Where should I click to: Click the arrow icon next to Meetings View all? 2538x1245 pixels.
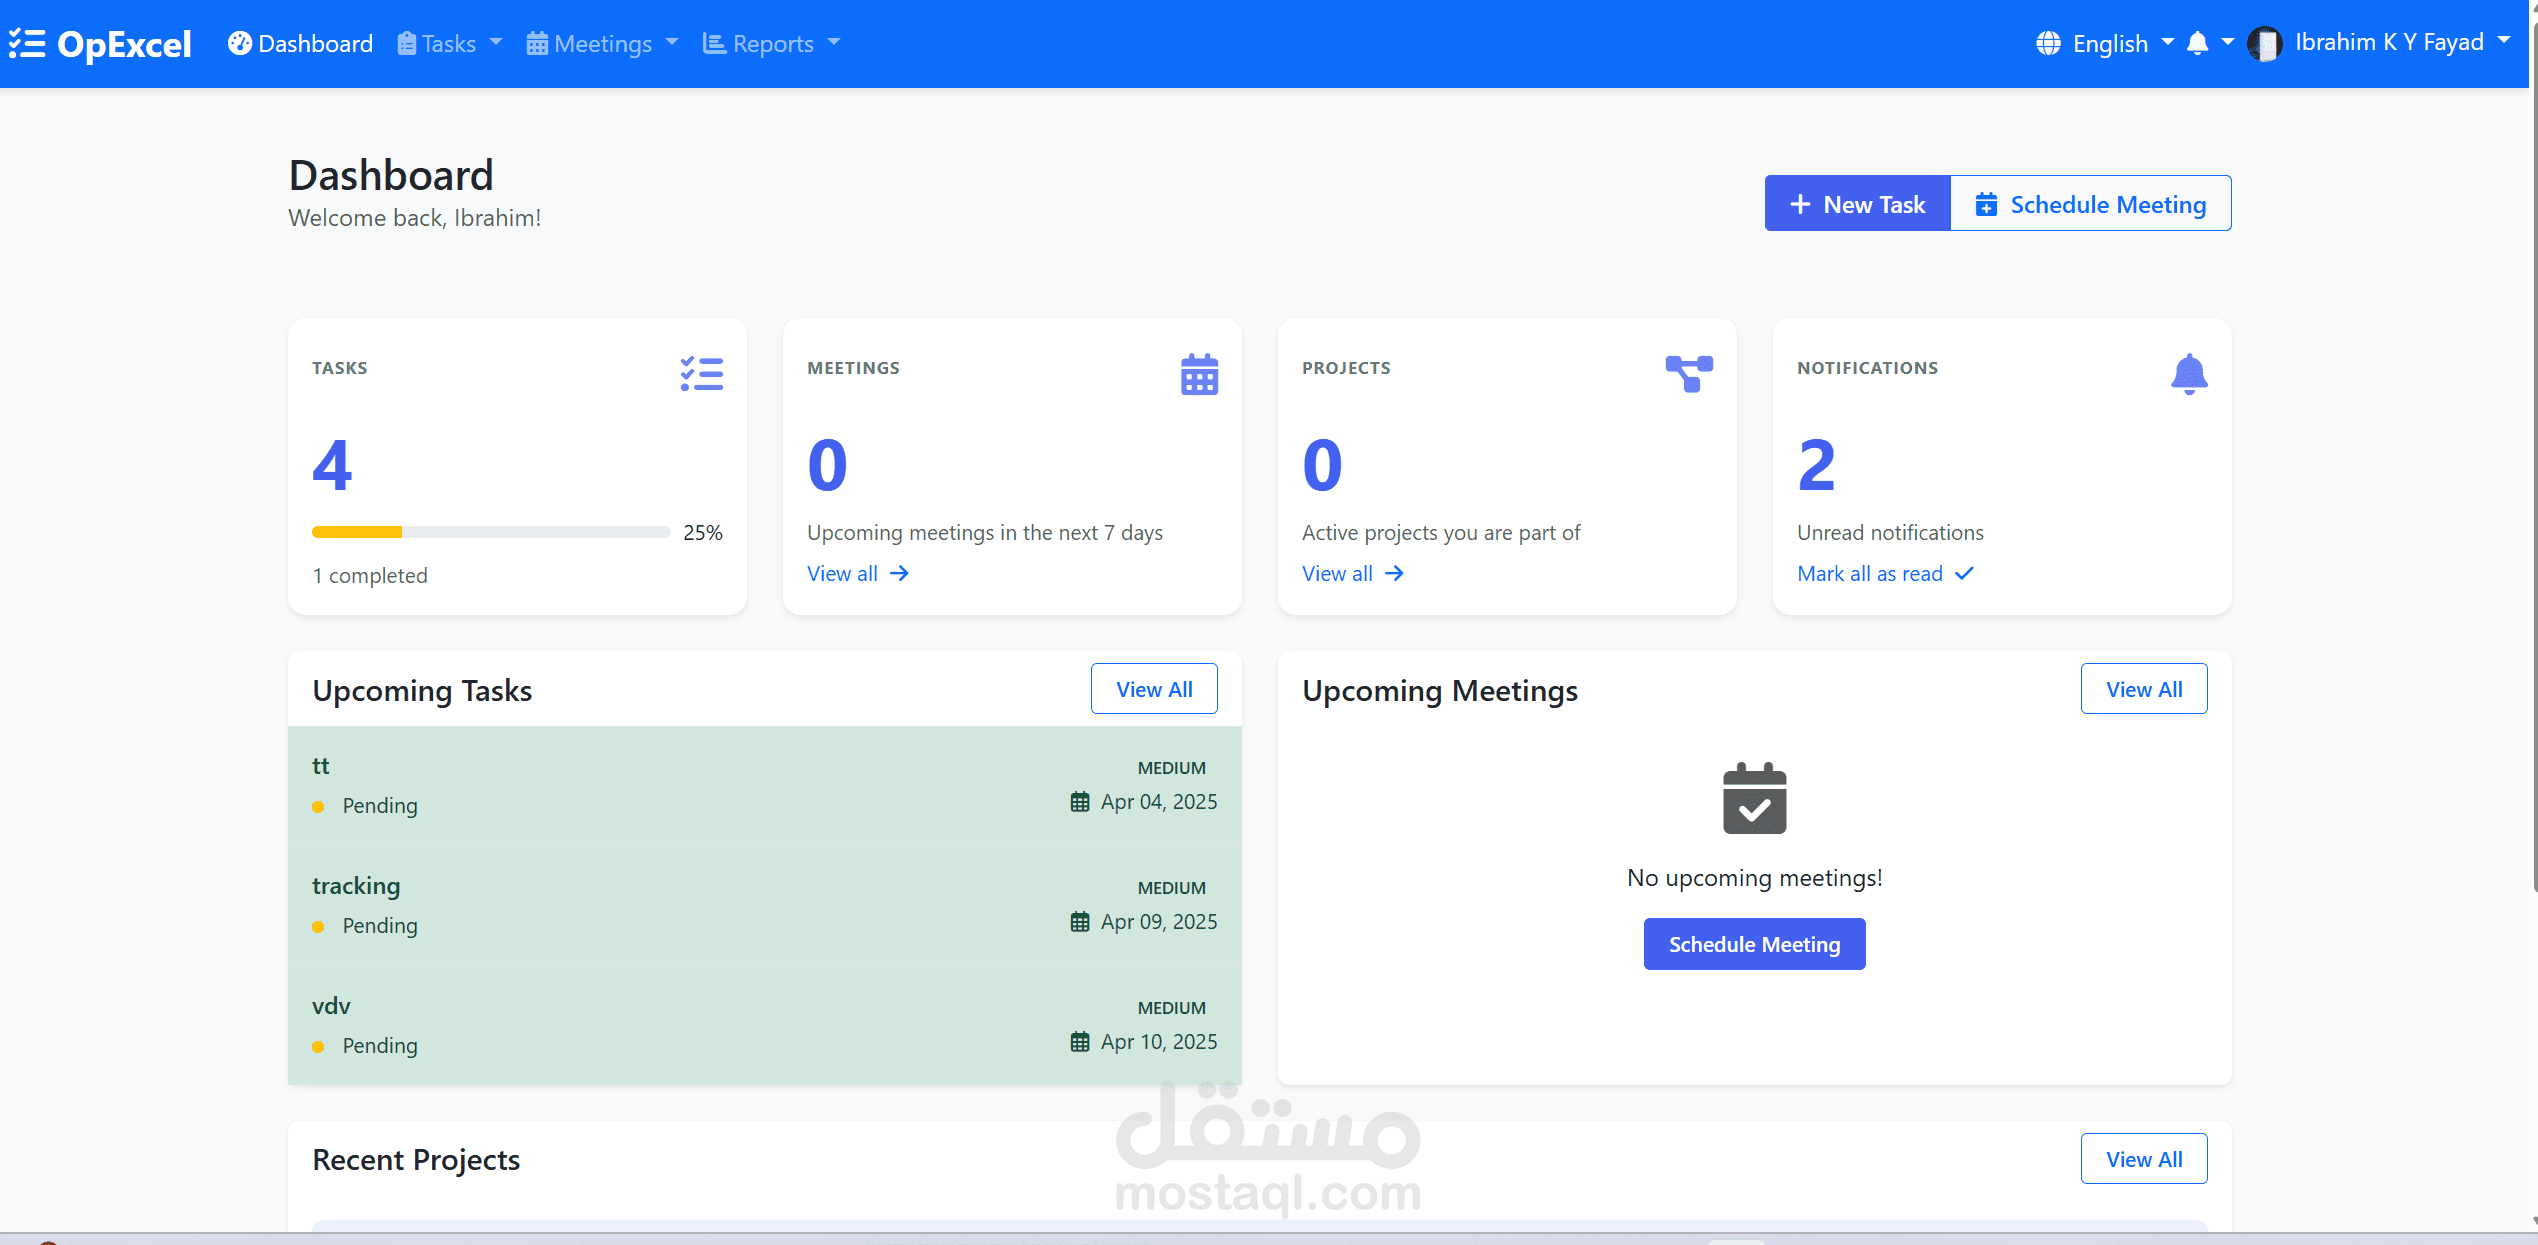(x=899, y=574)
